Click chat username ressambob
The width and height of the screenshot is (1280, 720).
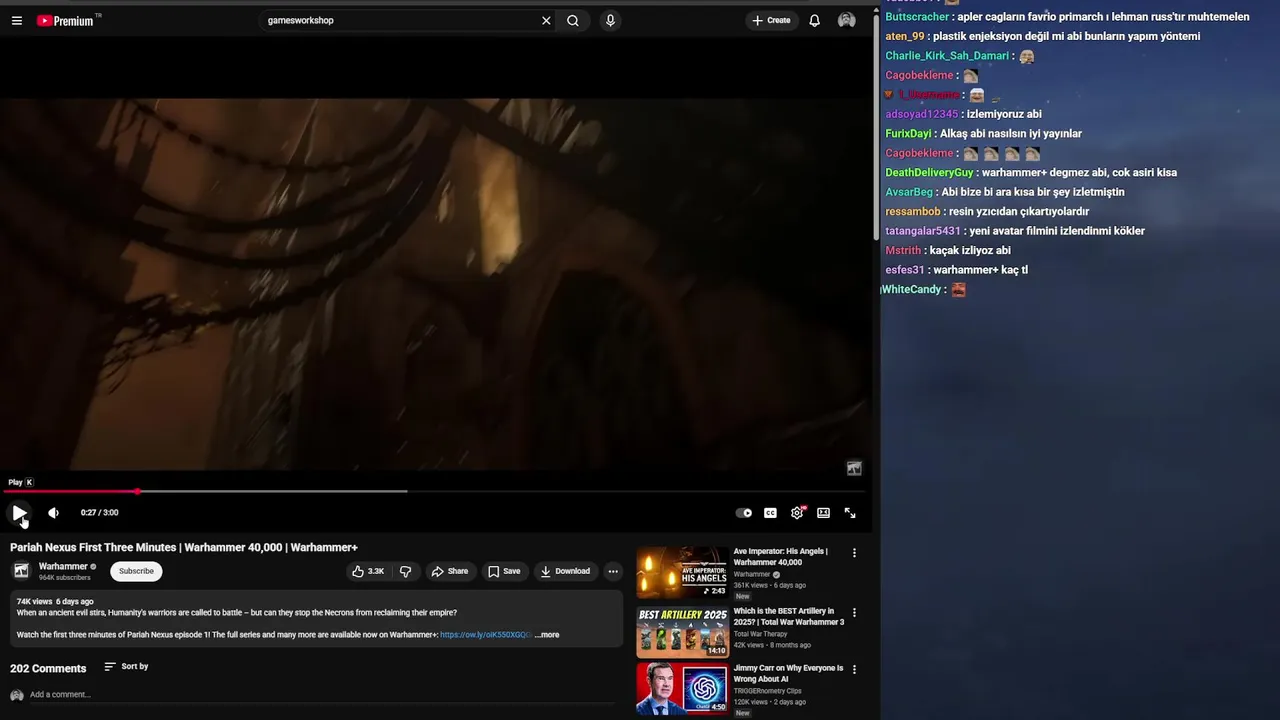[x=913, y=211]
